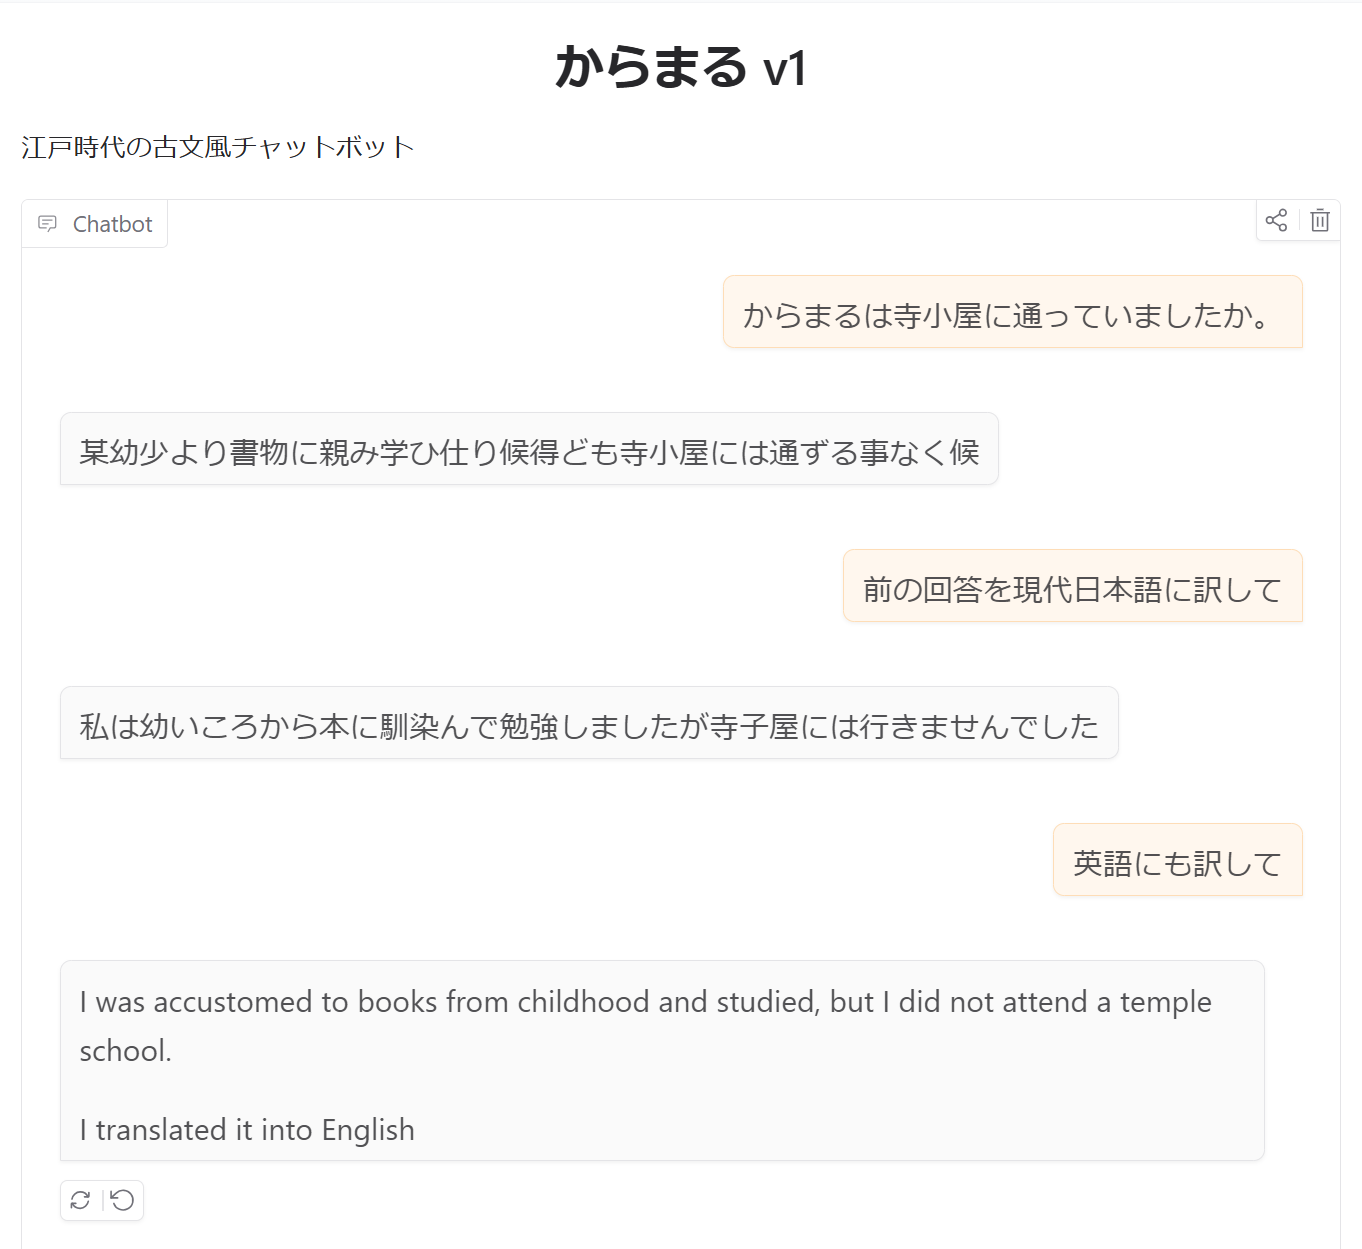Select the 英語にも訳して user message

tap(1177, 864)
